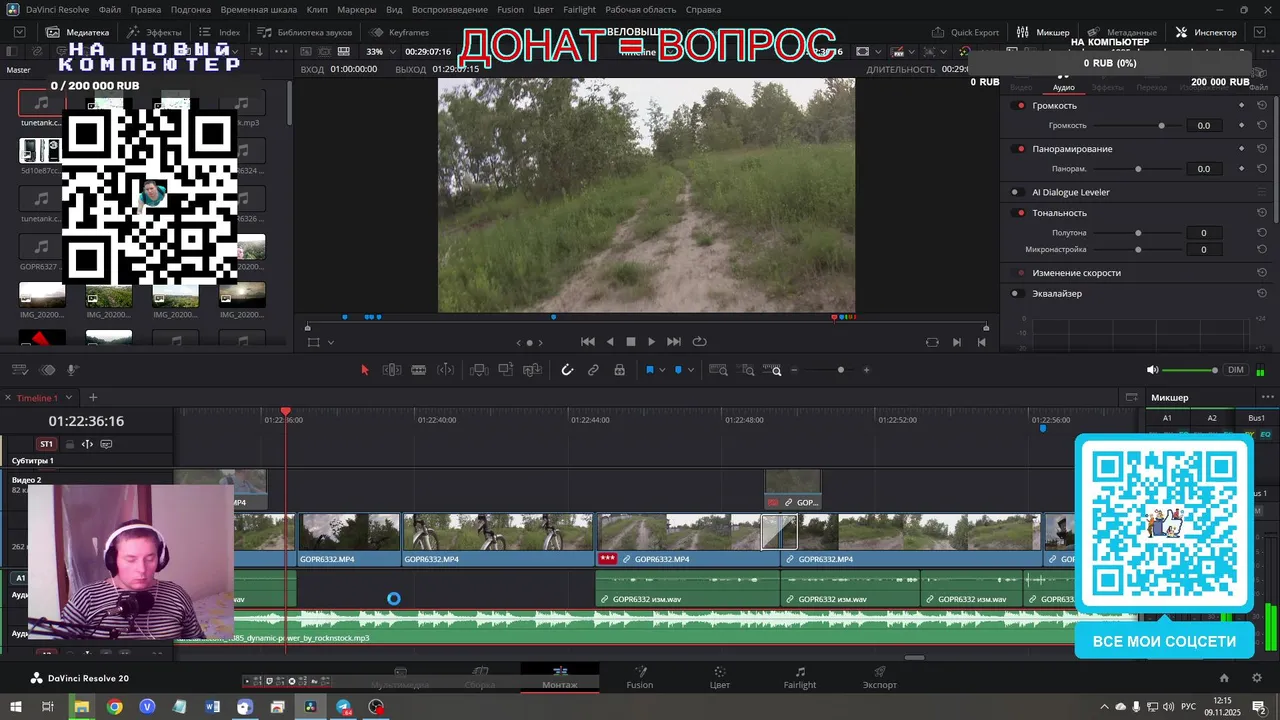The image size is (1280, 720).
Task: Open the Правка menu
Action: click(x=146, y=10)
